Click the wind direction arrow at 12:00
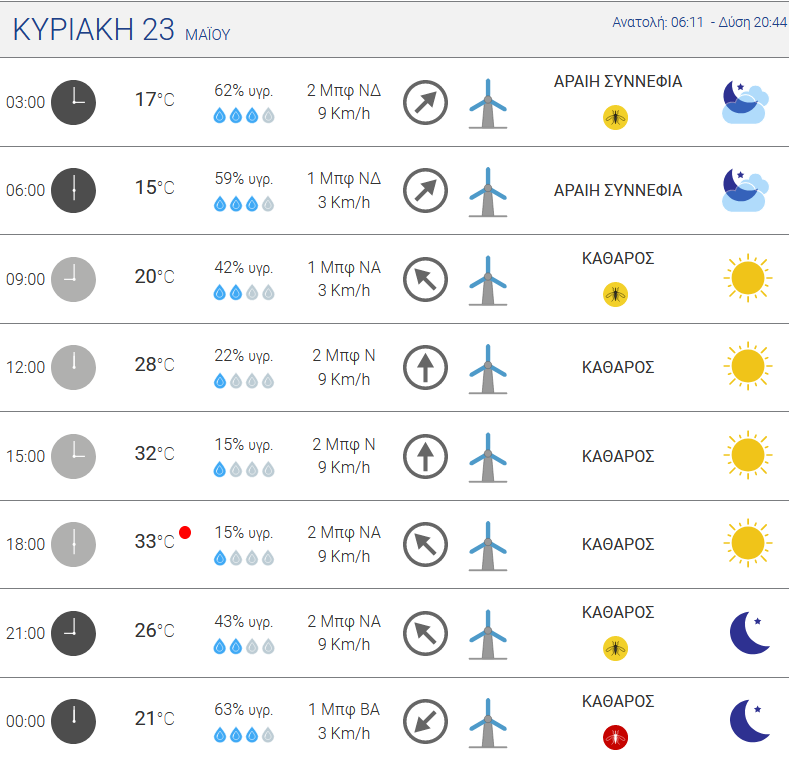Viewport: 789px width, 765px height. tap(425, 367)
